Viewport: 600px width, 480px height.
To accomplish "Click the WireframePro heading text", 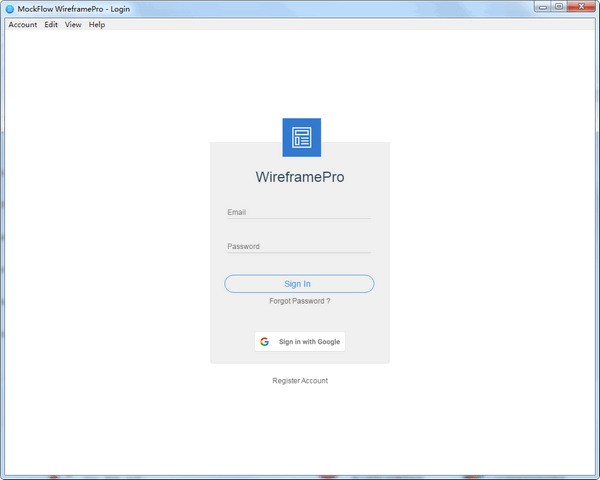I will point(300,177).
